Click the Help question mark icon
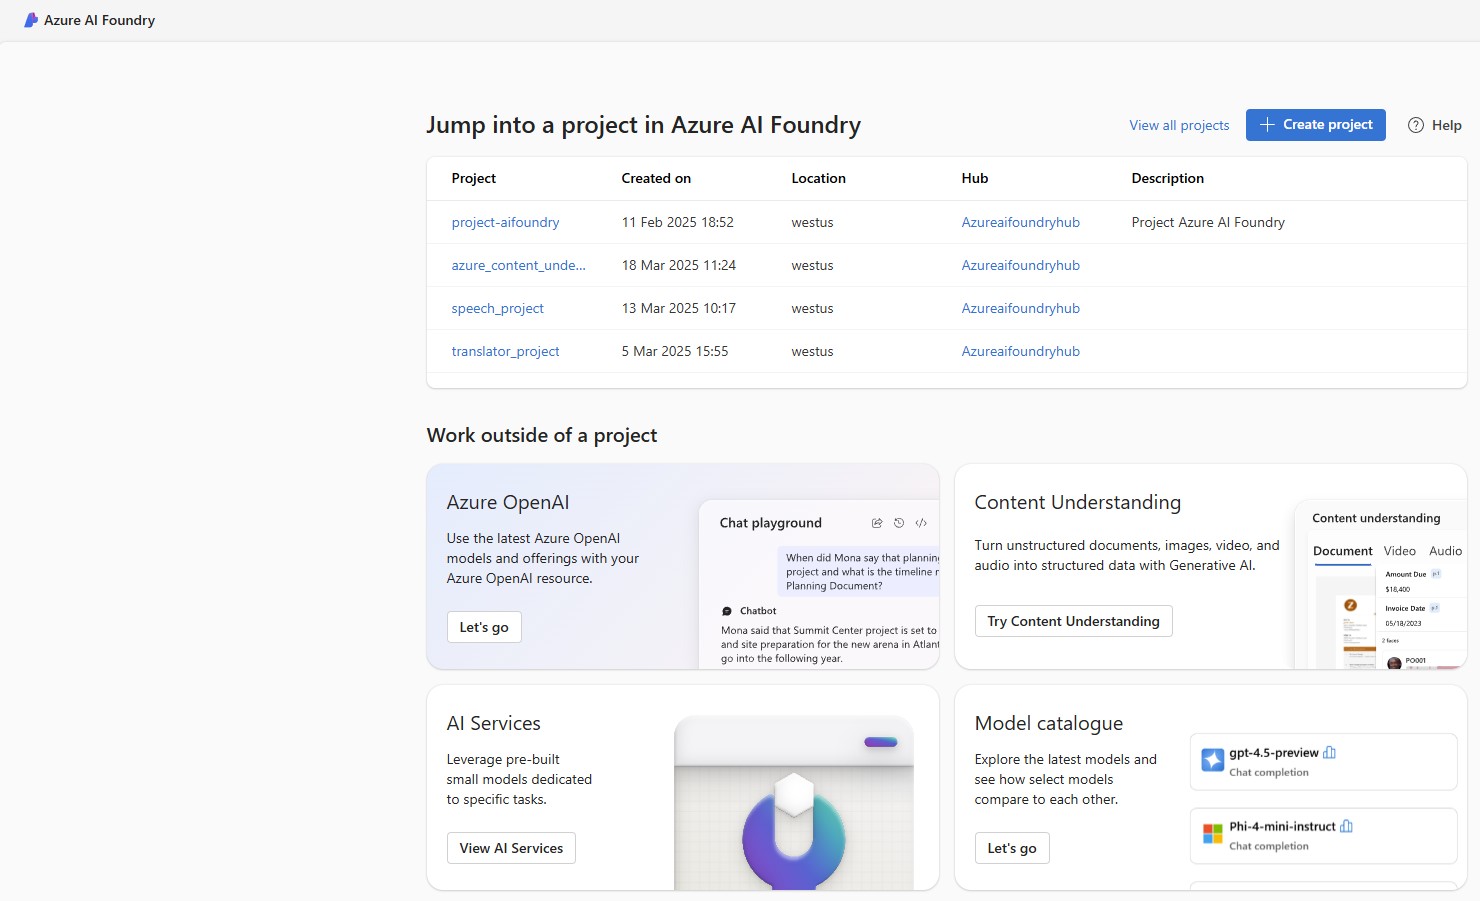Image resolution: width=1480 pixels, height=901 pixels. coord(1416,125)
